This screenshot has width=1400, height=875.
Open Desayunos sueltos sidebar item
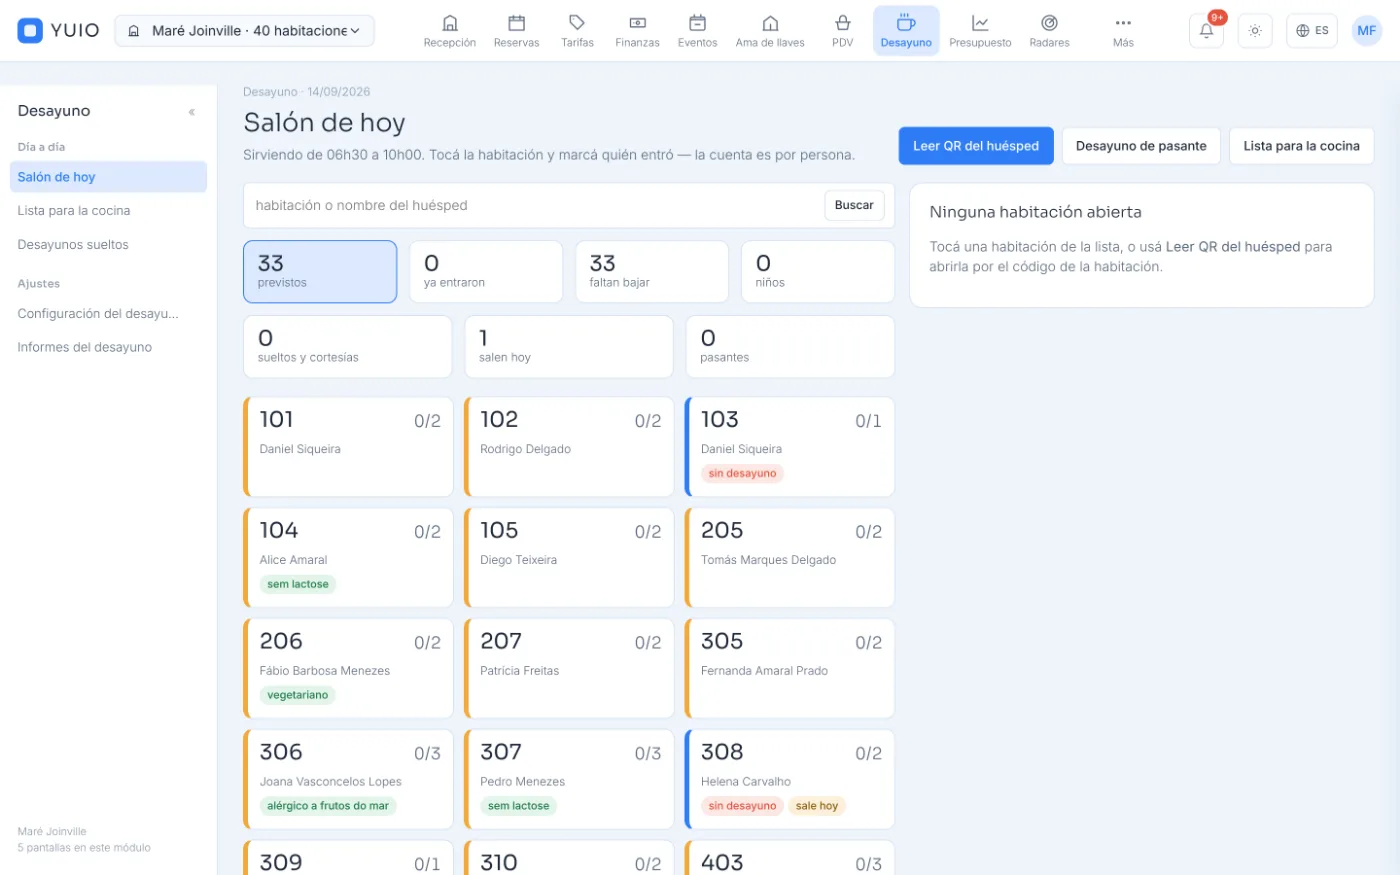[x=108, y=245]
